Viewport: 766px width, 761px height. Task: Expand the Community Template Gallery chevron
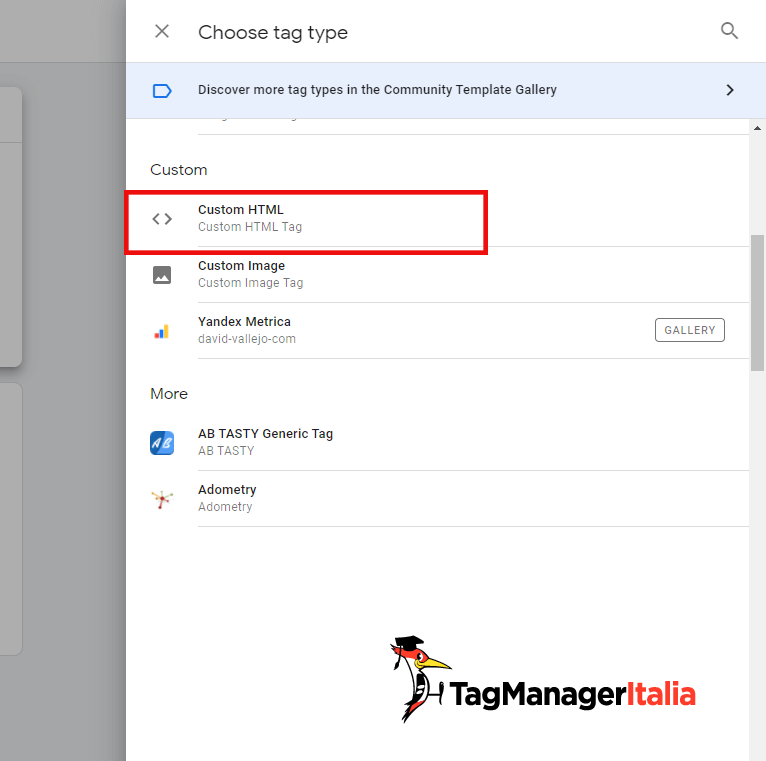click(x=730, y=90)
